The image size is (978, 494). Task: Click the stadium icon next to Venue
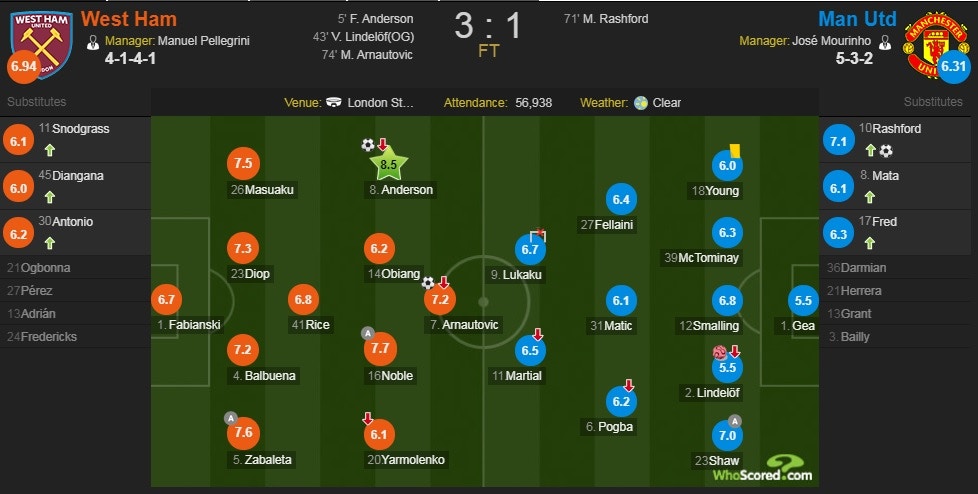click(335, 103)
